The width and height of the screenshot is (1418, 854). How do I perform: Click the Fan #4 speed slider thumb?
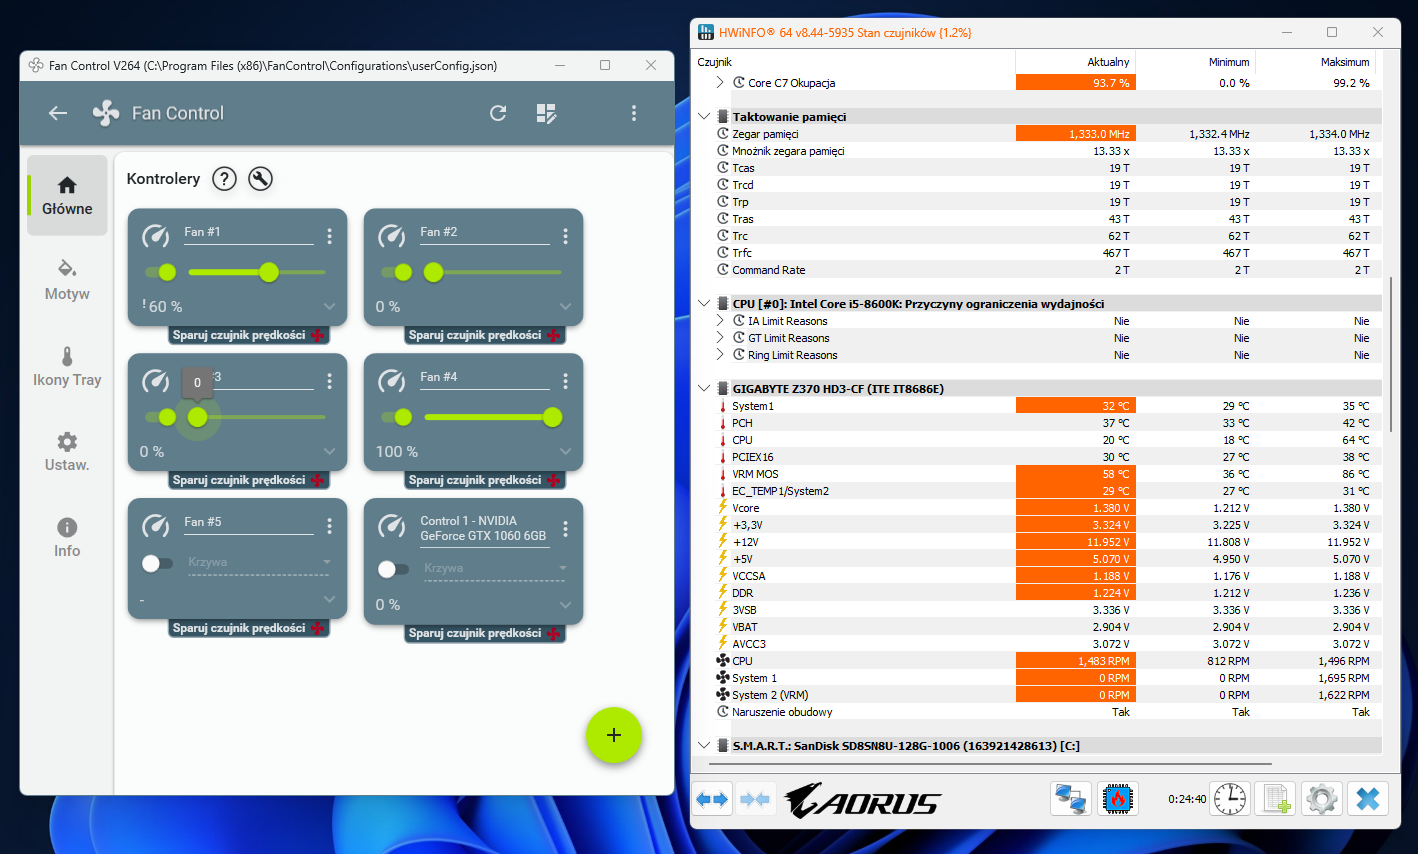(x=552, y=417)
